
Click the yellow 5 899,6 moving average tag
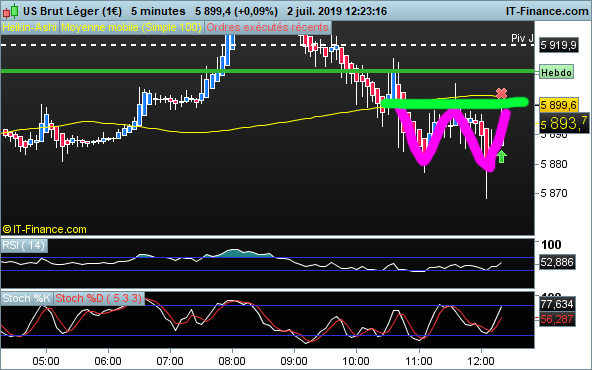[559, 105]
